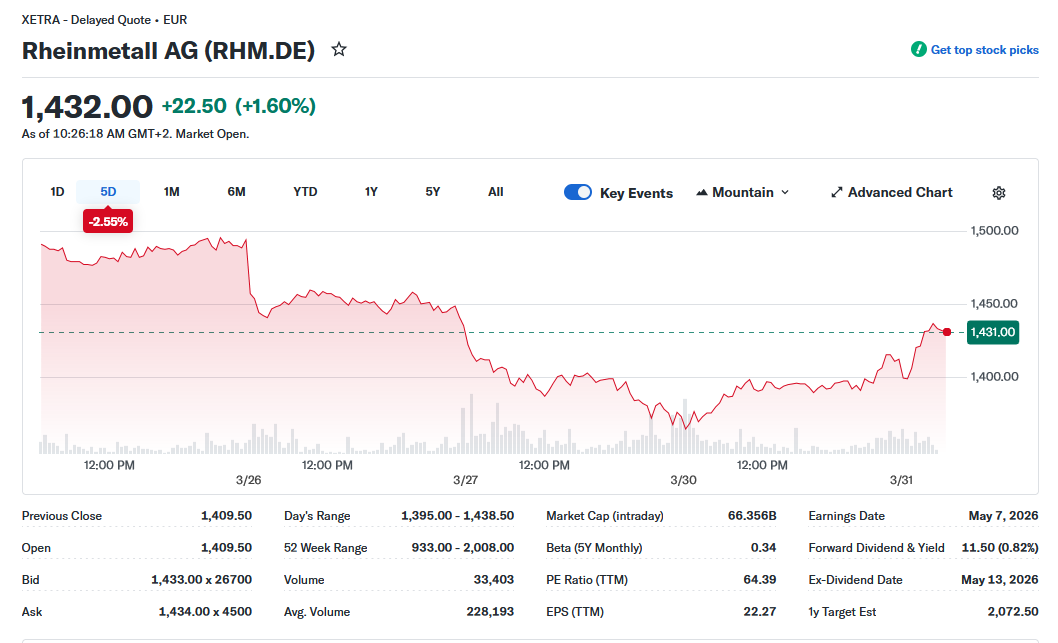The height and width of the screenshot is (643, 1058).
Task: Click the -2.55% change badge
Action: (x=108, y=221)
